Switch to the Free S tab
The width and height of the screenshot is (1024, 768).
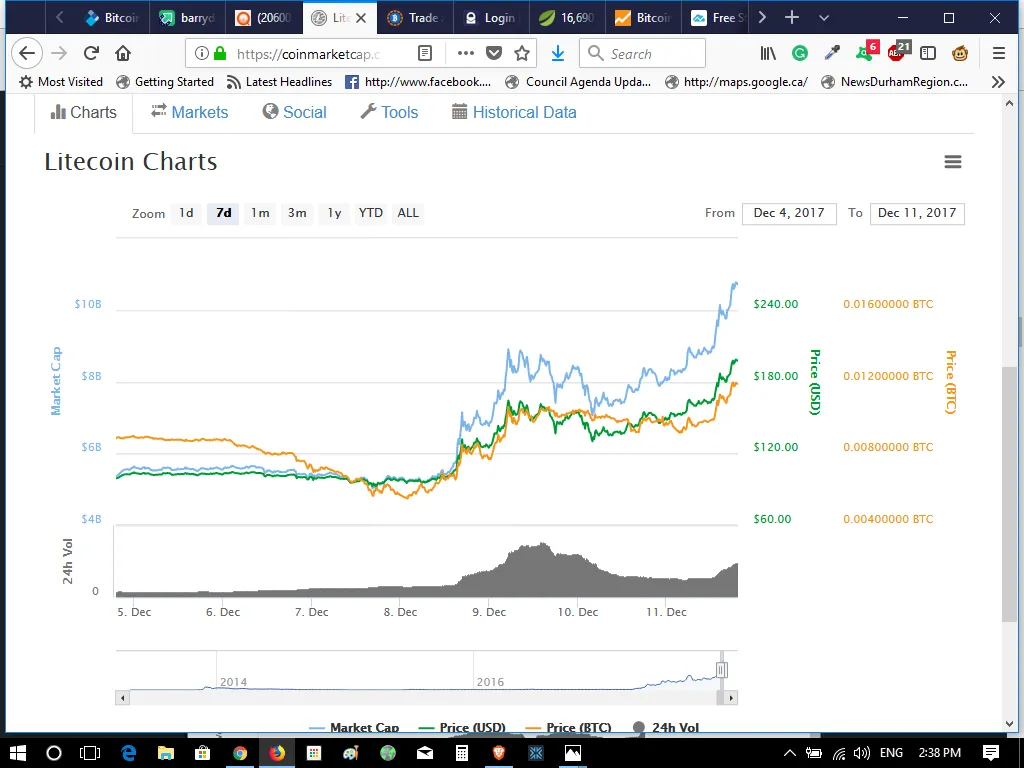[x=718, y=18]
